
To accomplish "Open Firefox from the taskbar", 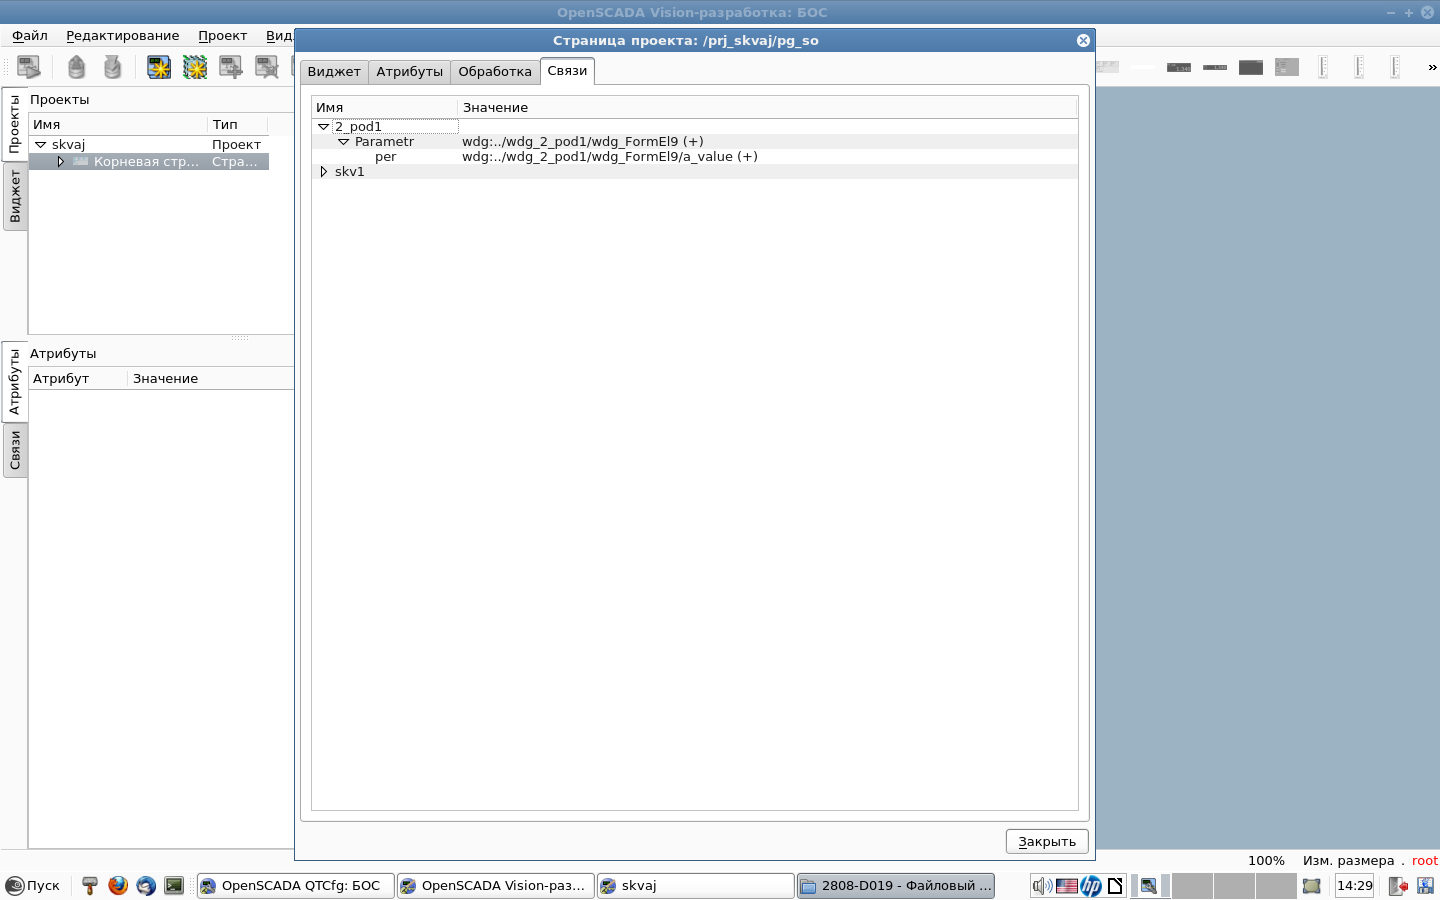I will [118, 885].
